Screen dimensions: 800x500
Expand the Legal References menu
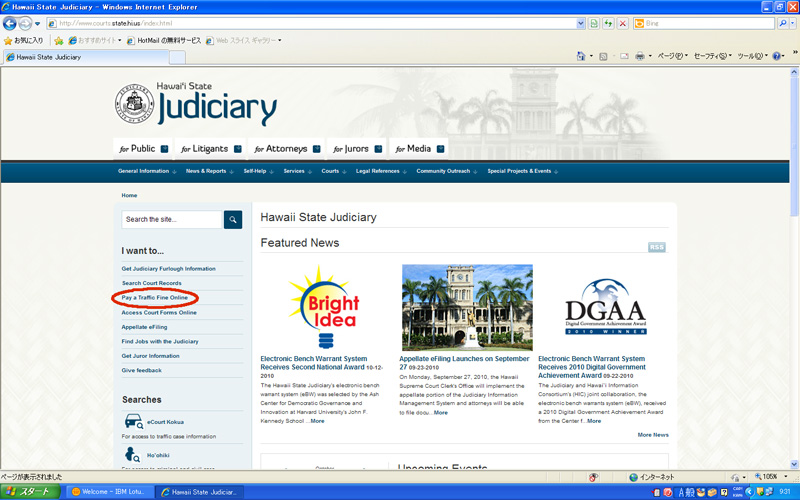point(381,171)
